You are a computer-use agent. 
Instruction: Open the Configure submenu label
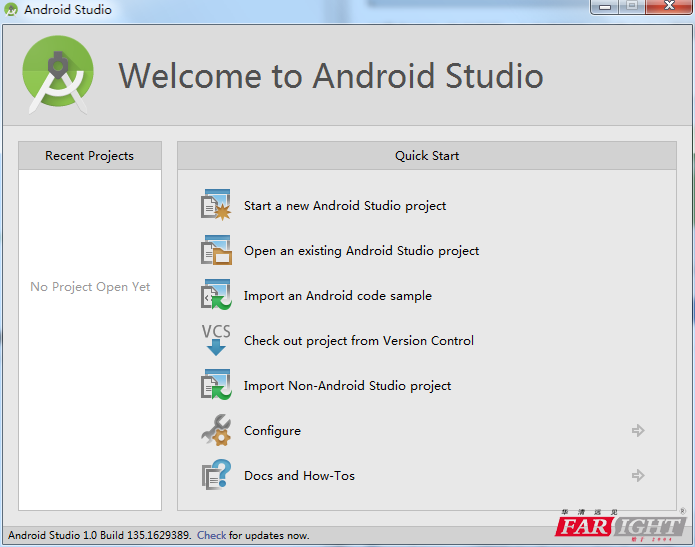[x=272, y=431]
